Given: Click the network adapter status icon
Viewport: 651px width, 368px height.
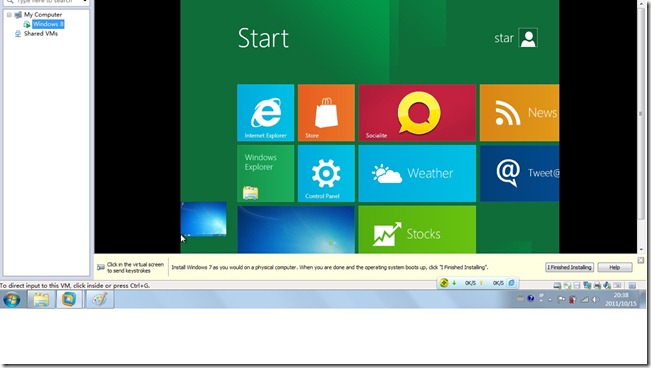Looking at the screenshot, I should click(587, 285).
